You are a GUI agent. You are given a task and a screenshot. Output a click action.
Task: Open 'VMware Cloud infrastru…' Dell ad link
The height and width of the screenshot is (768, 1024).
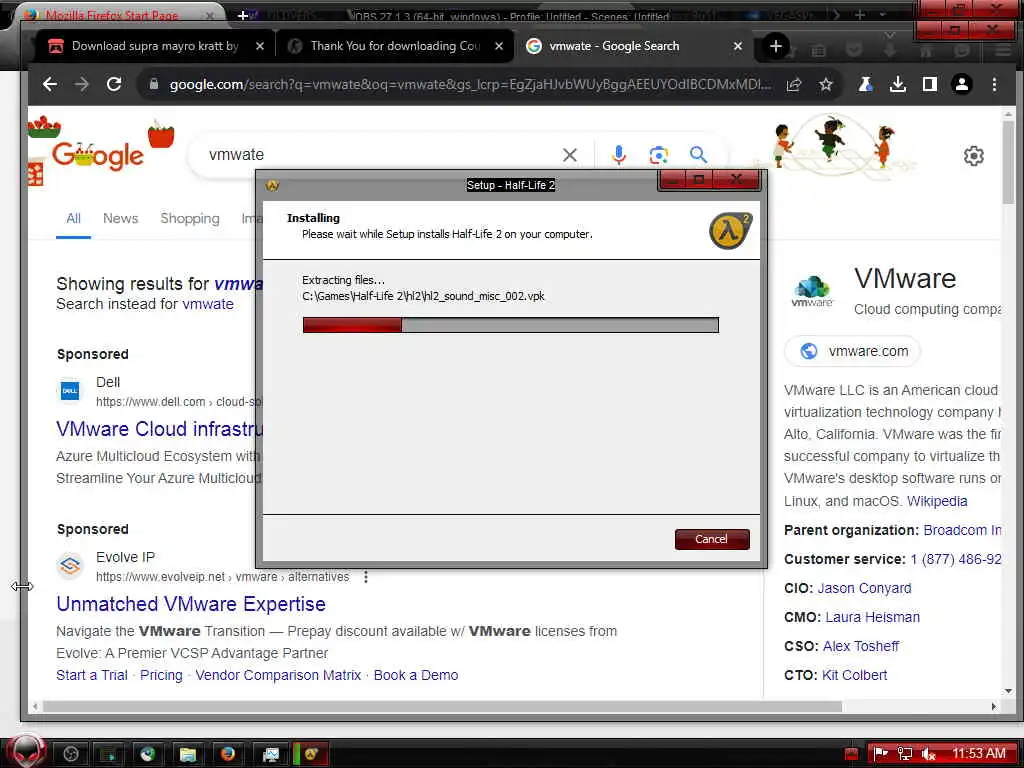click(159, 429)
